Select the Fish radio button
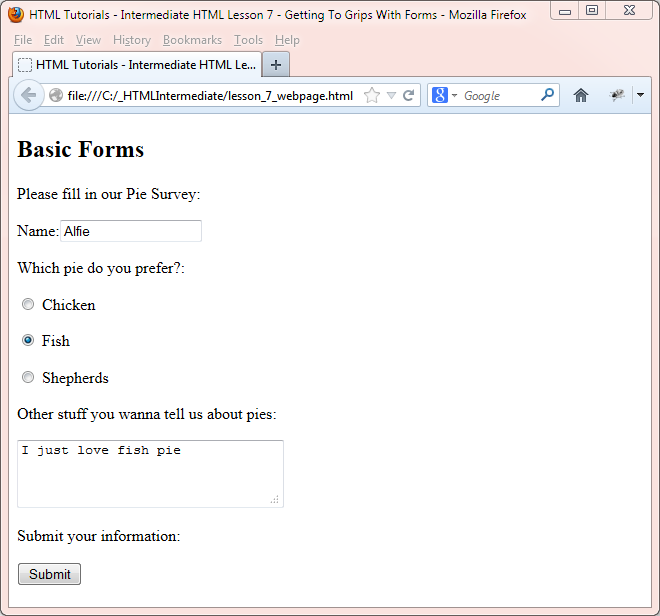The image size is (660, 616). tap(28, 340)
